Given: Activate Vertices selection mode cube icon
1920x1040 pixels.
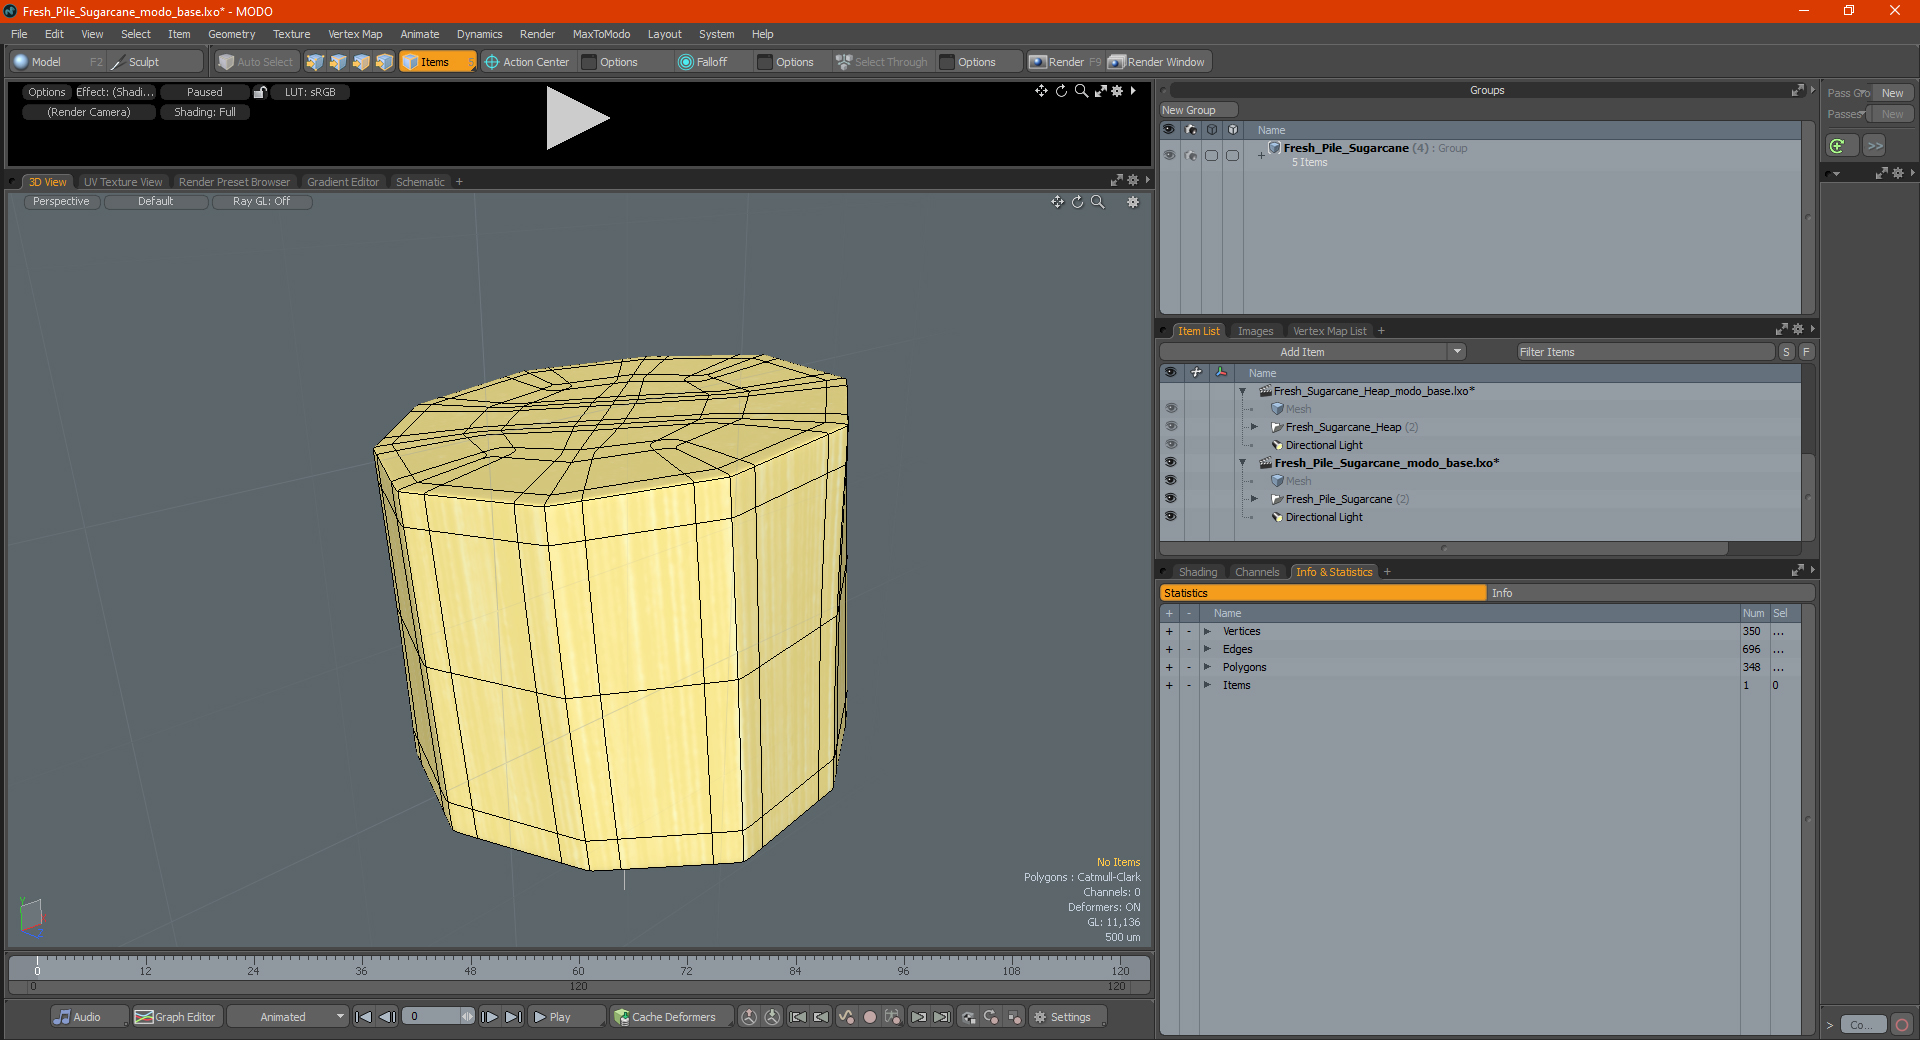Looking at the screenshot, I should pyautogui.click(x=315, y=62).
